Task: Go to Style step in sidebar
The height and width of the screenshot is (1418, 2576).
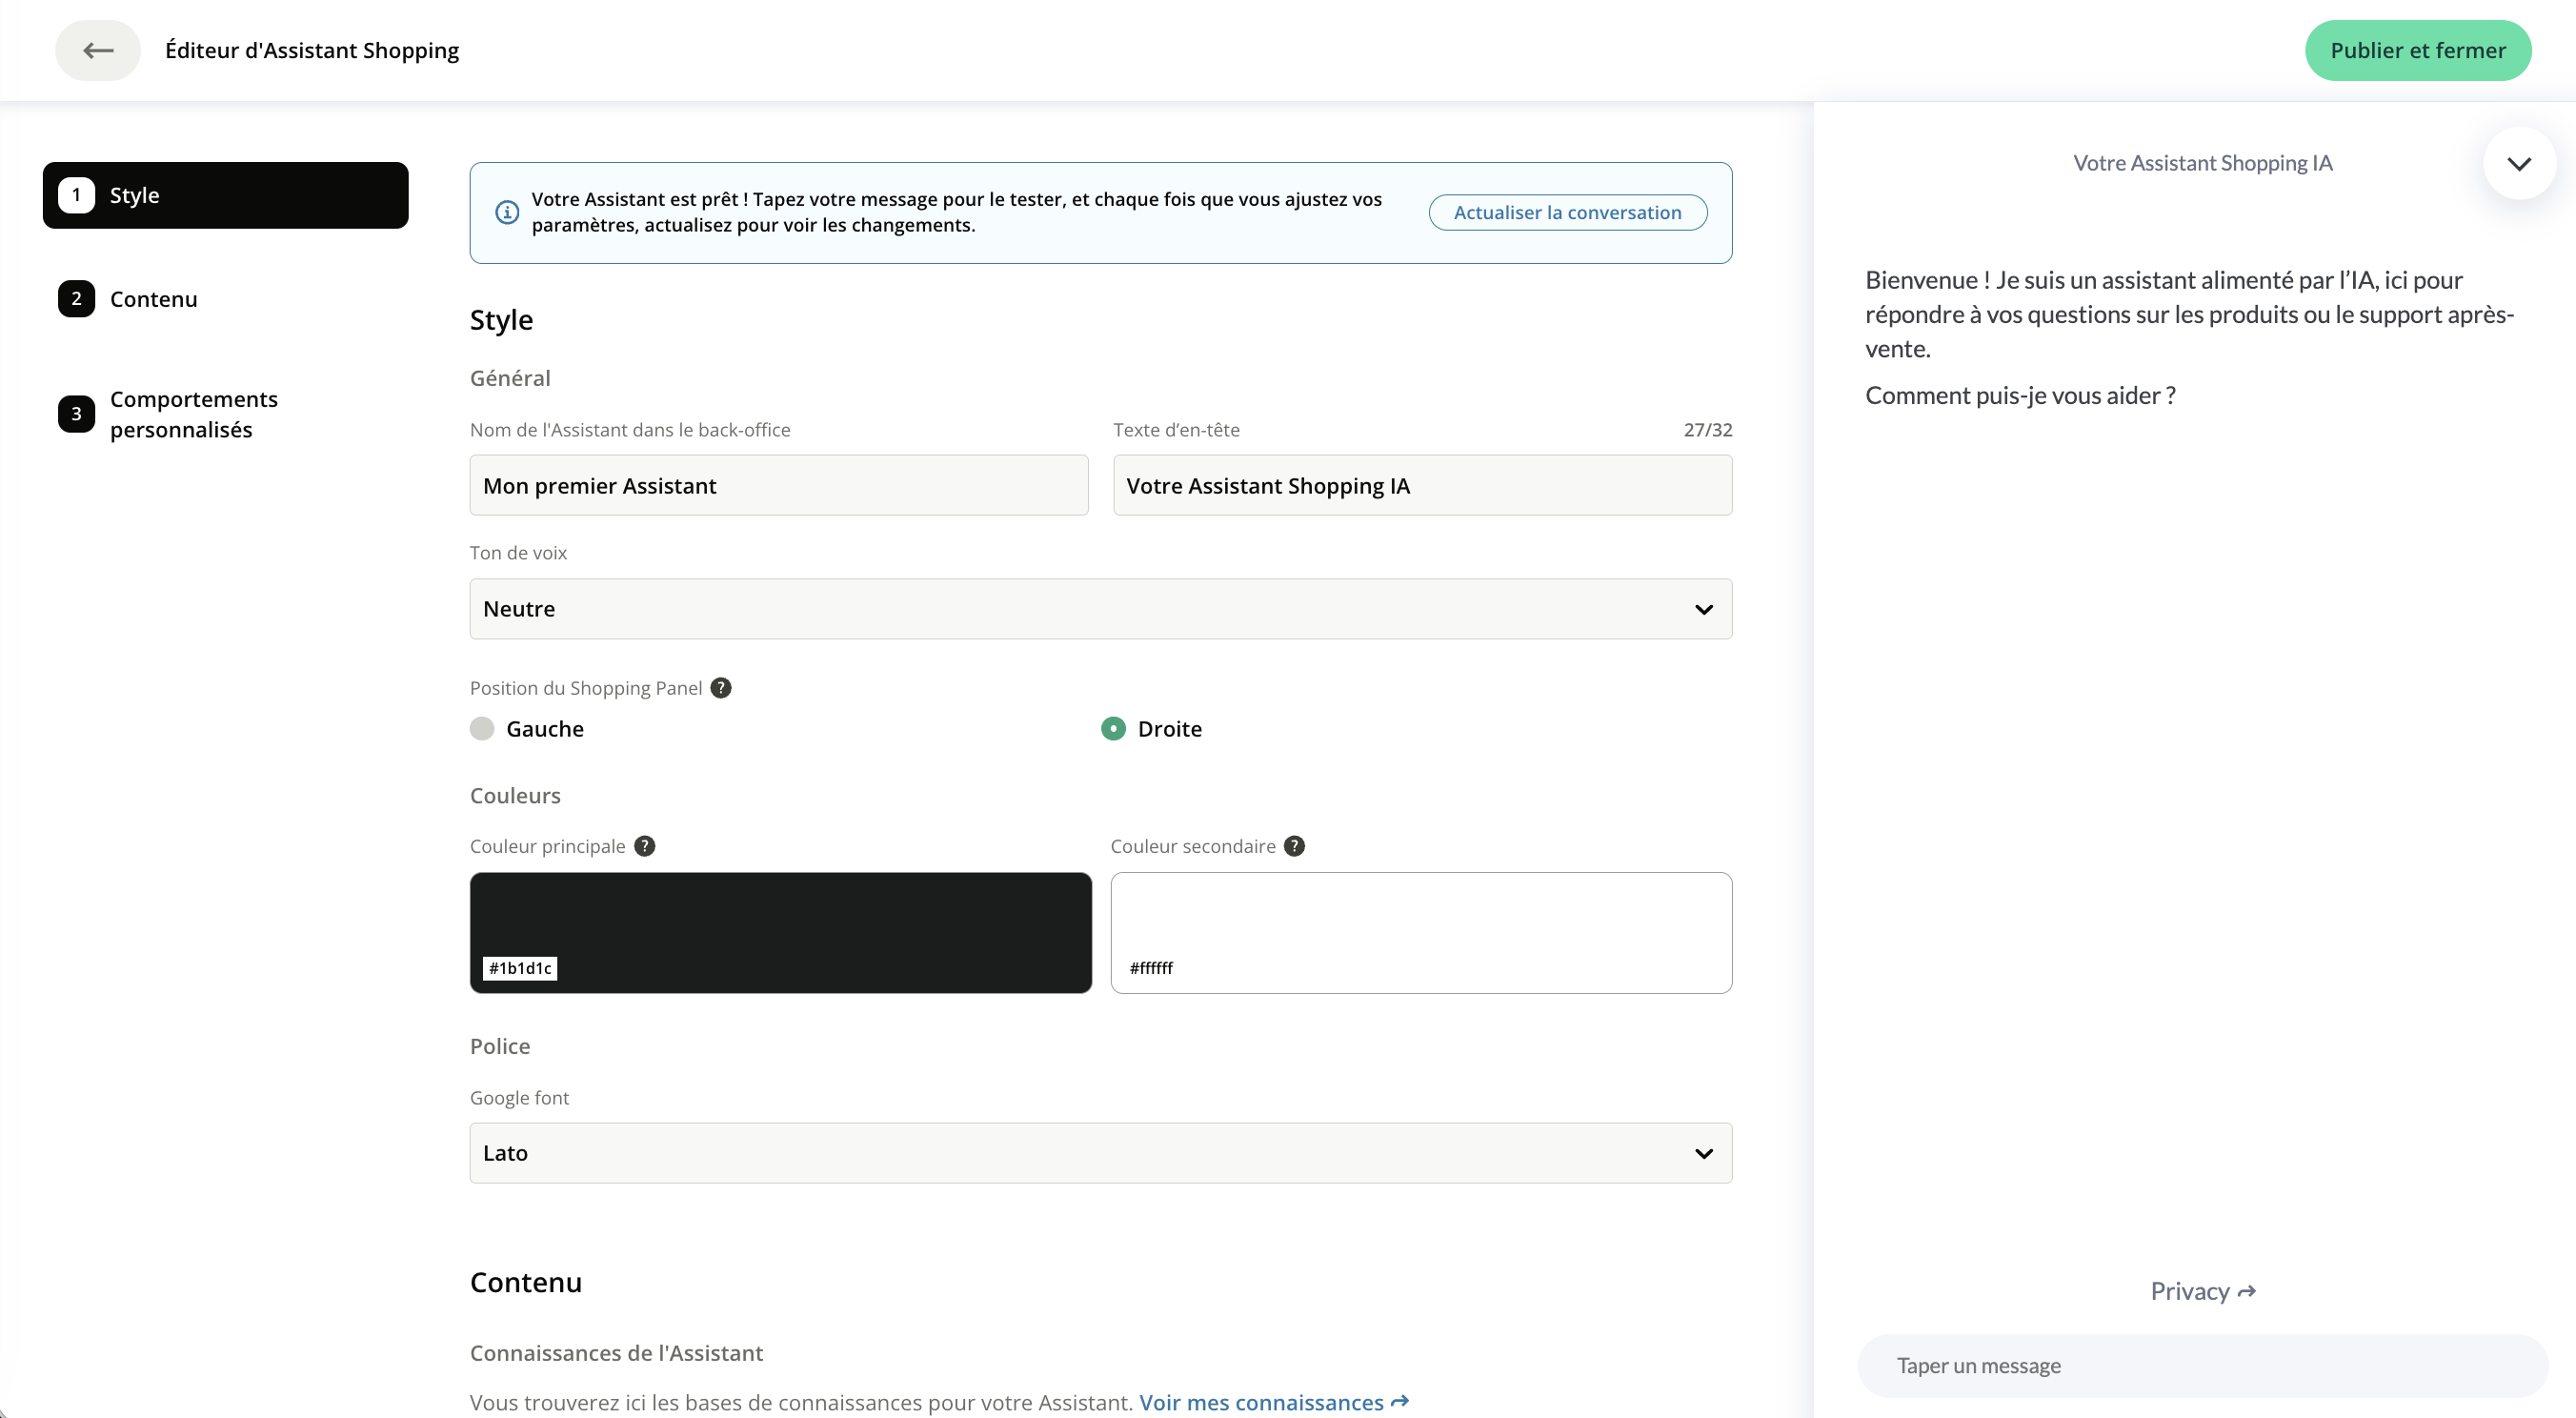Action: 225,195
